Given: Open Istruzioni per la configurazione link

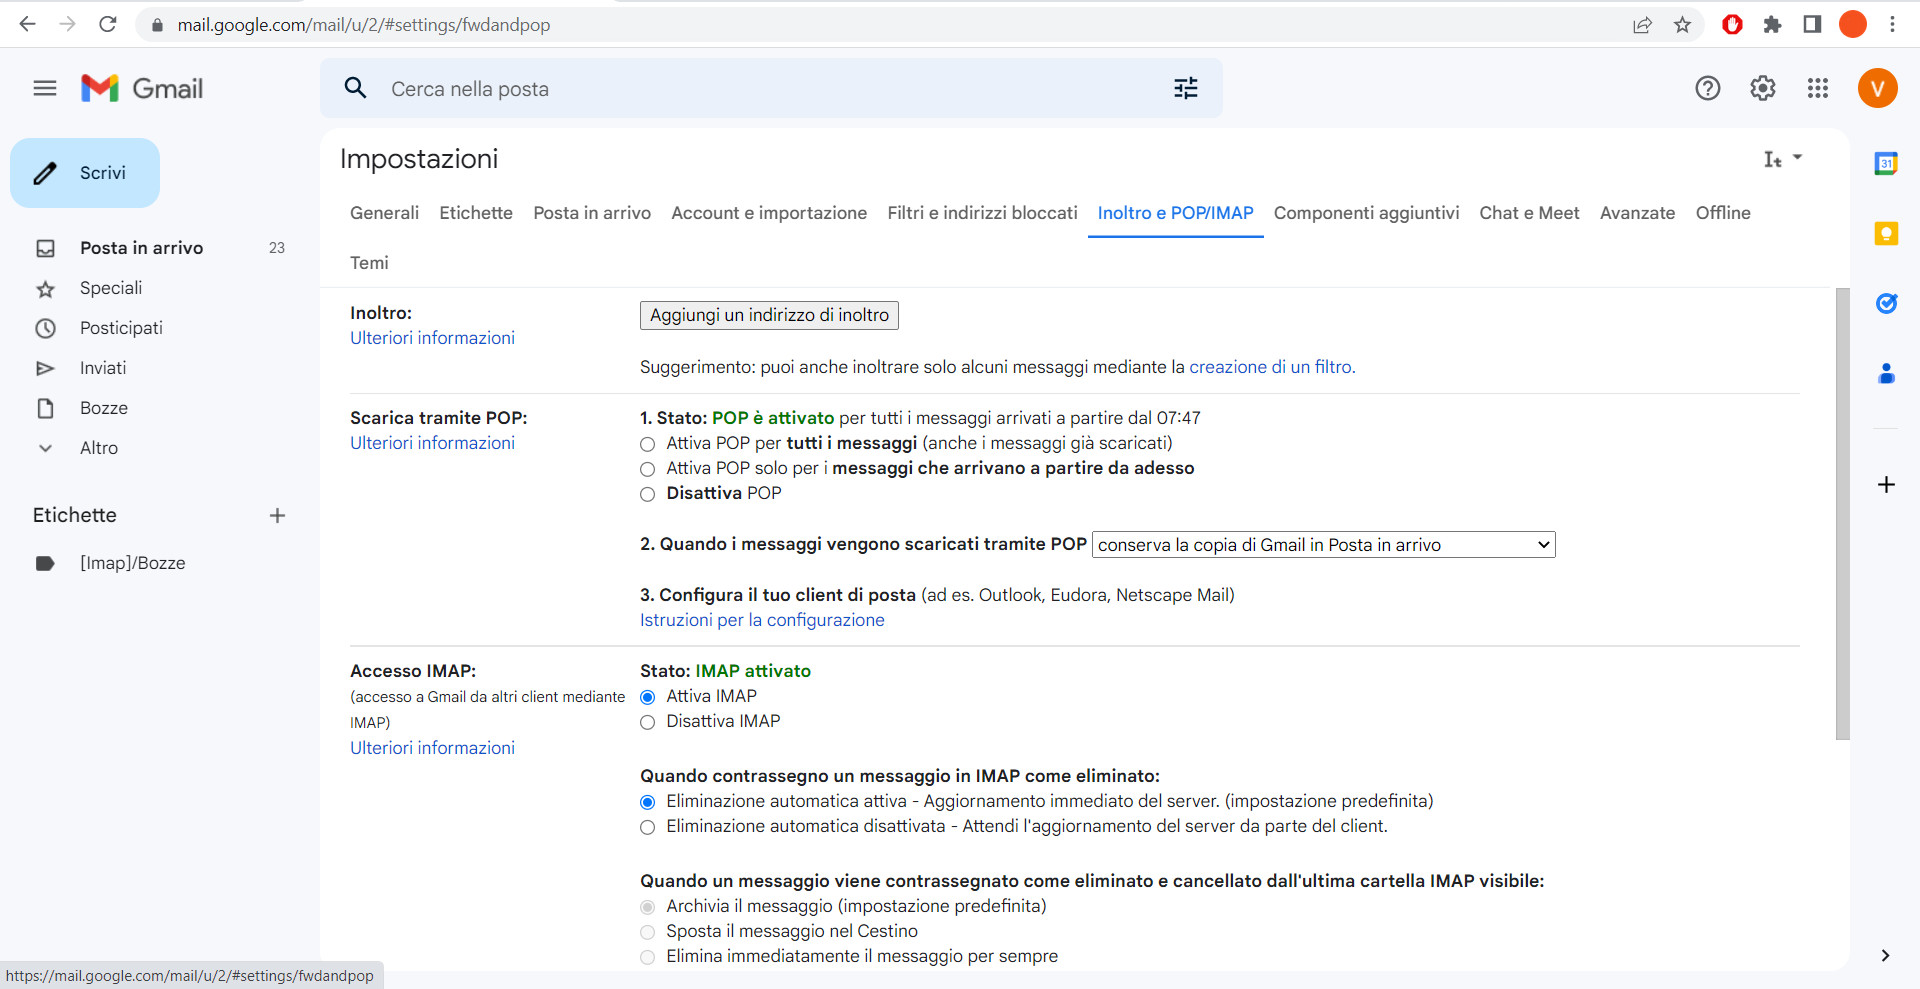Looking at the screenshot, I should pyautogui.click(x=762, y=620).
